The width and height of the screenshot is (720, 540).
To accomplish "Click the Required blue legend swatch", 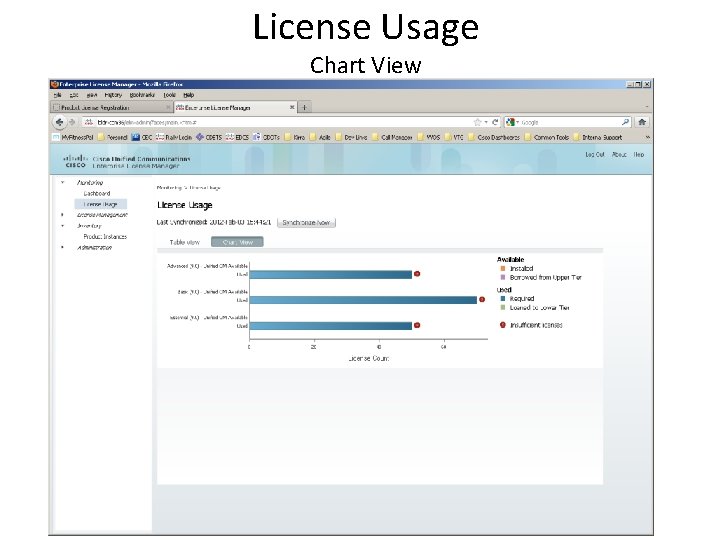I will (x=503, y=298).
